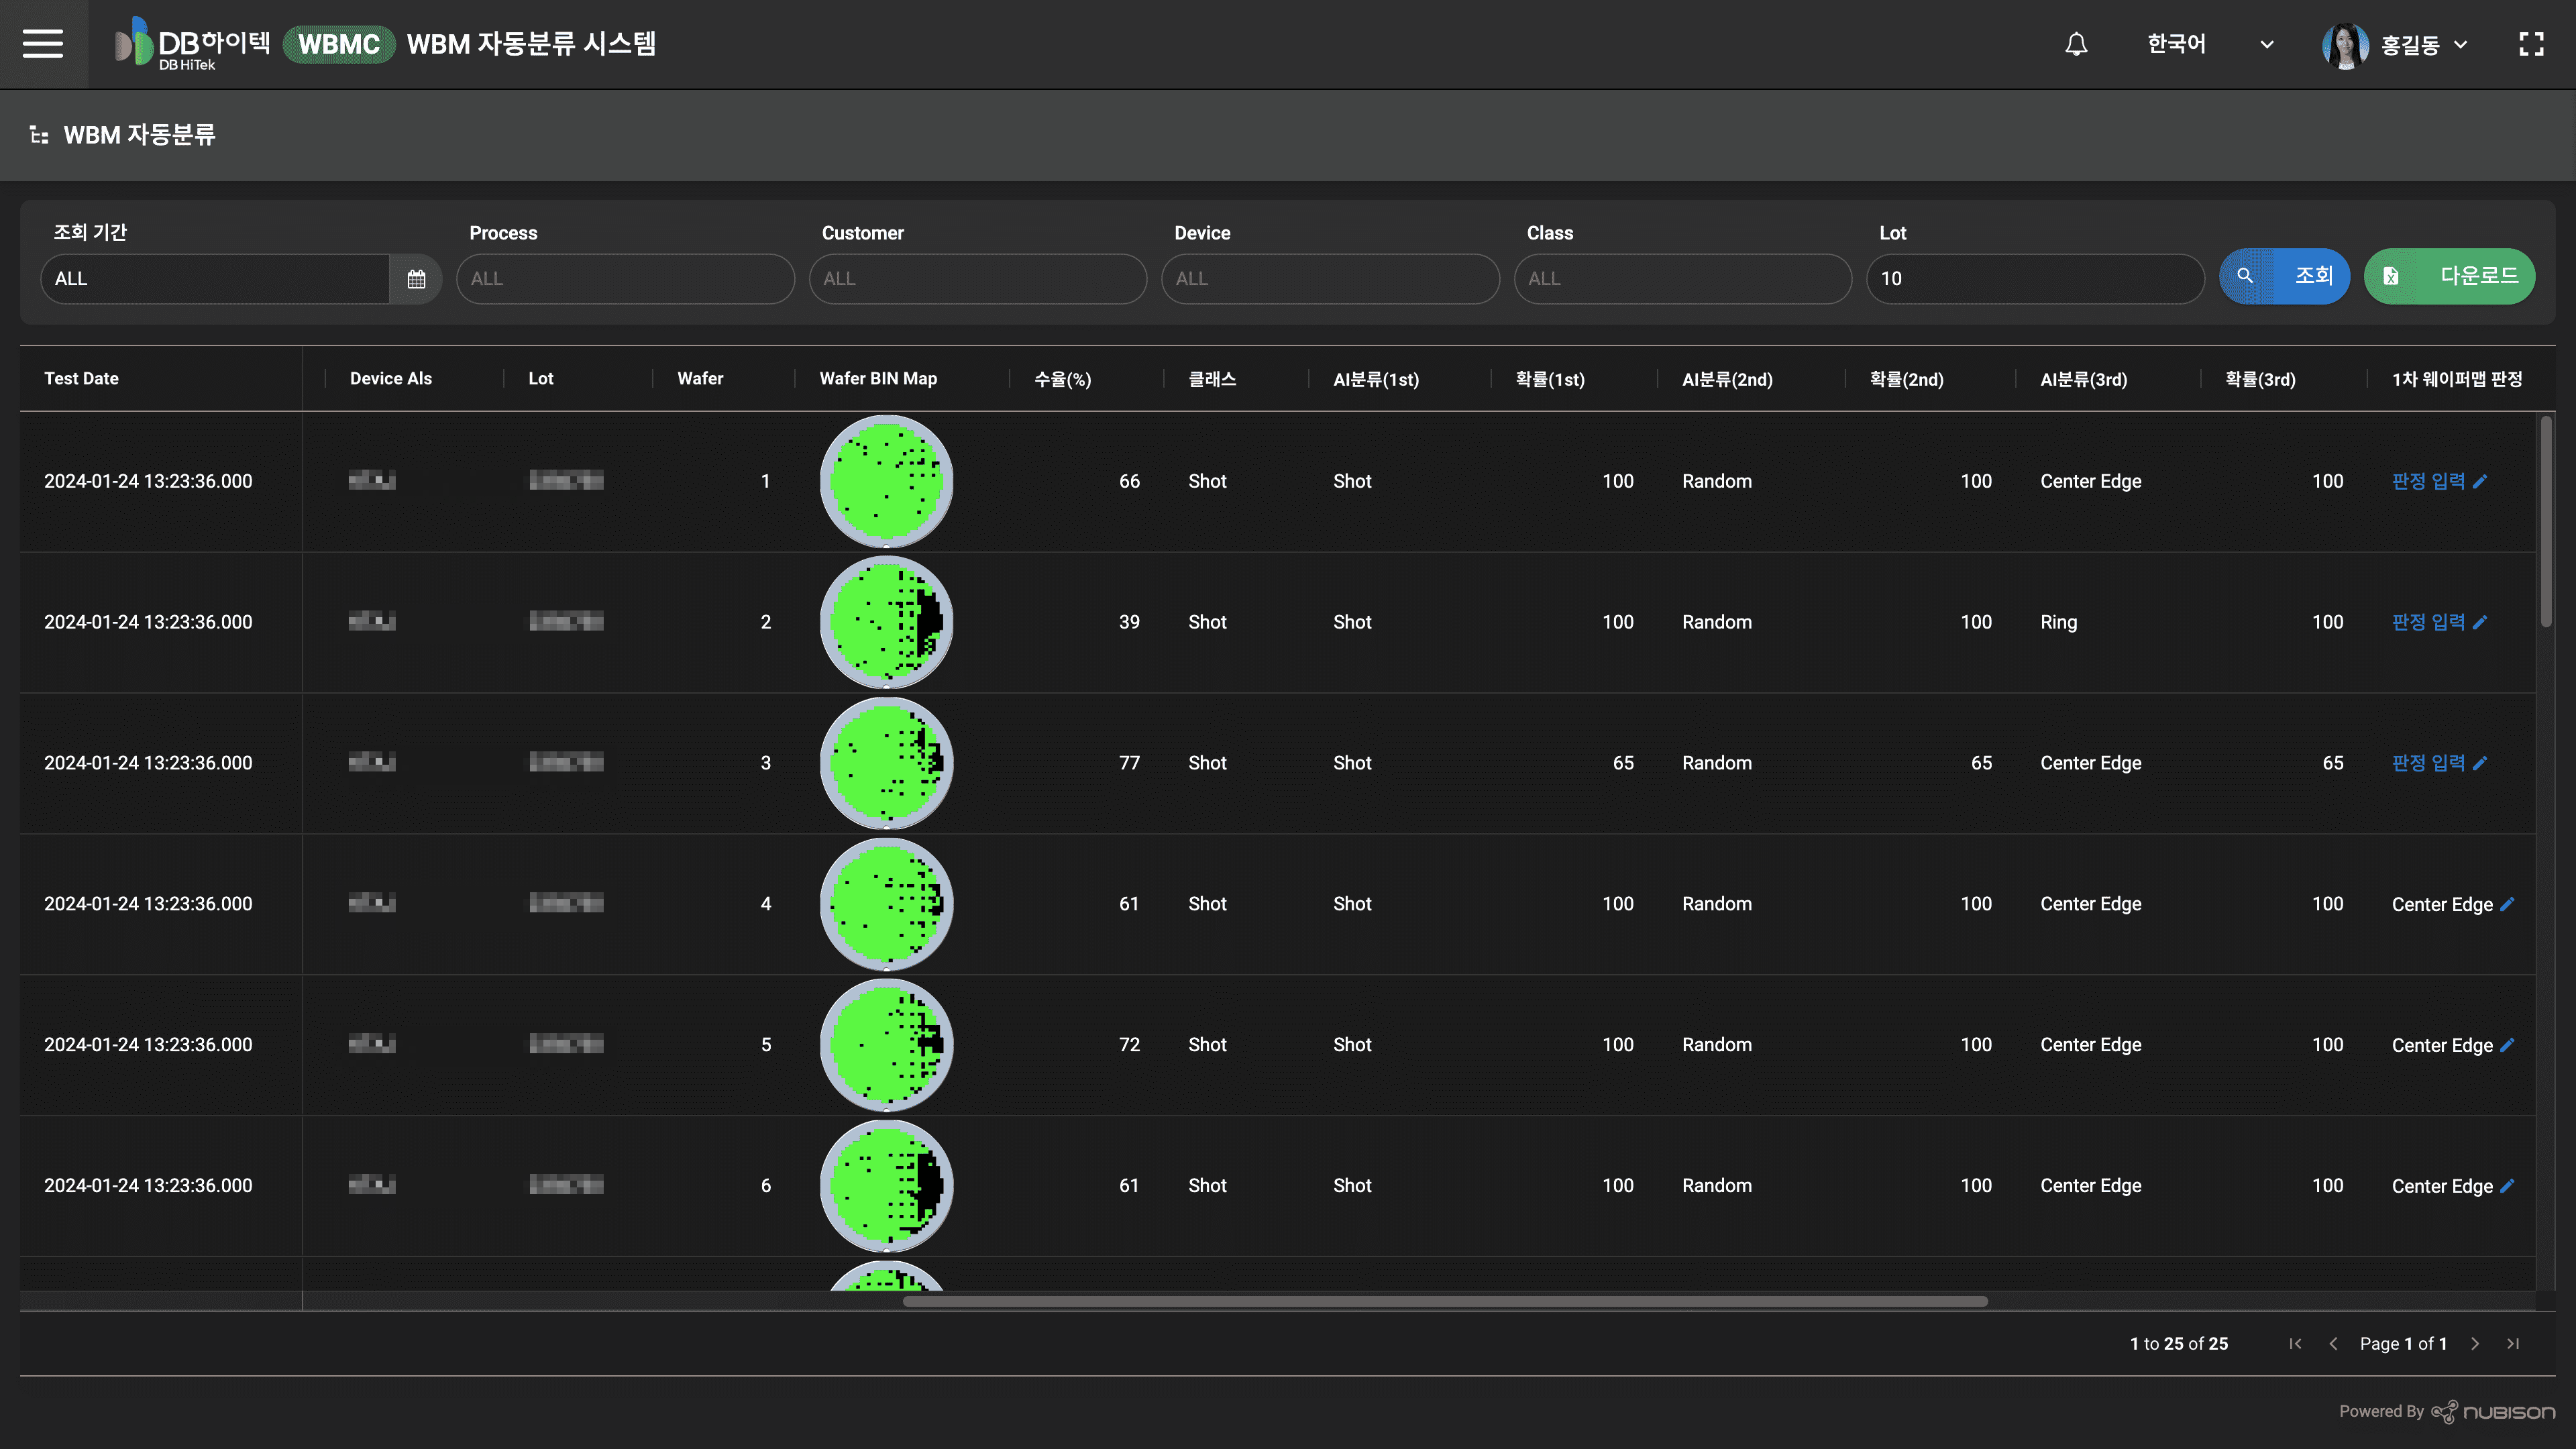
Task: Open the calendar date picker icon
Action: 416,279
